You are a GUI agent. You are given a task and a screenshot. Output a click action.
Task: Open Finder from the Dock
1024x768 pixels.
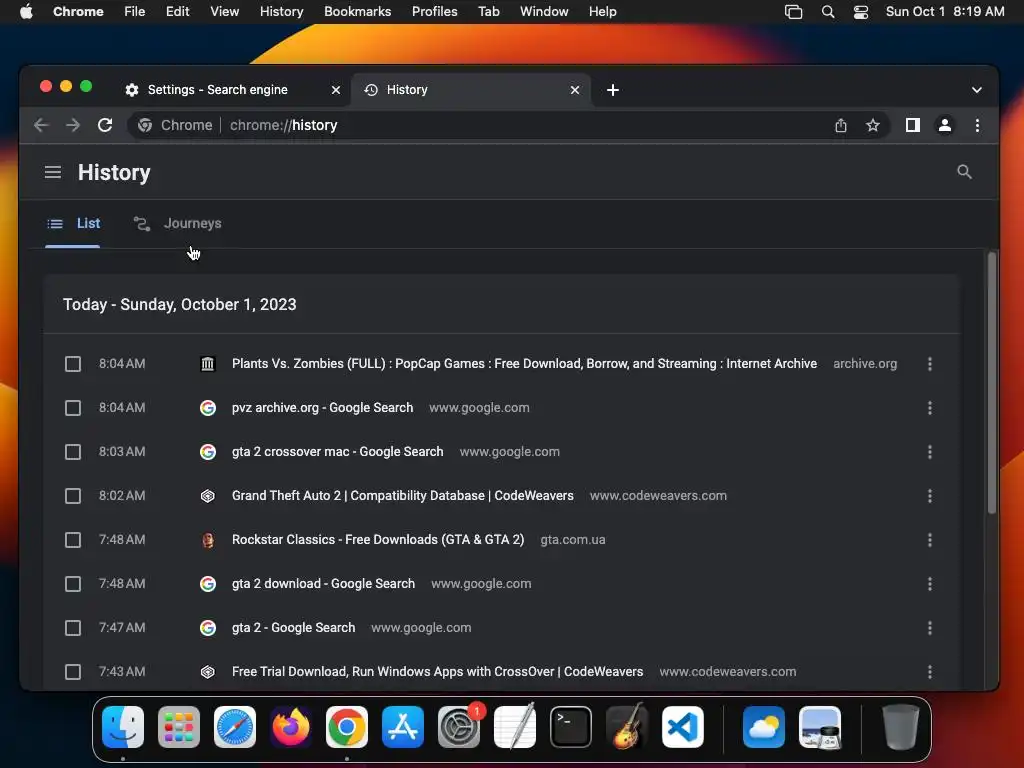(x=123, y=727)
